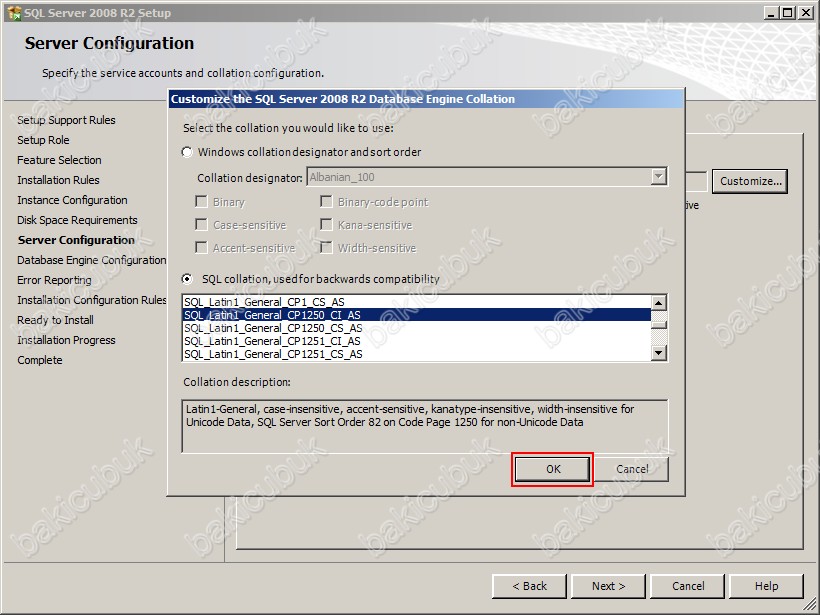Click the collation list scrollbar thumb

pyautogui.click(x=659, y=325)
